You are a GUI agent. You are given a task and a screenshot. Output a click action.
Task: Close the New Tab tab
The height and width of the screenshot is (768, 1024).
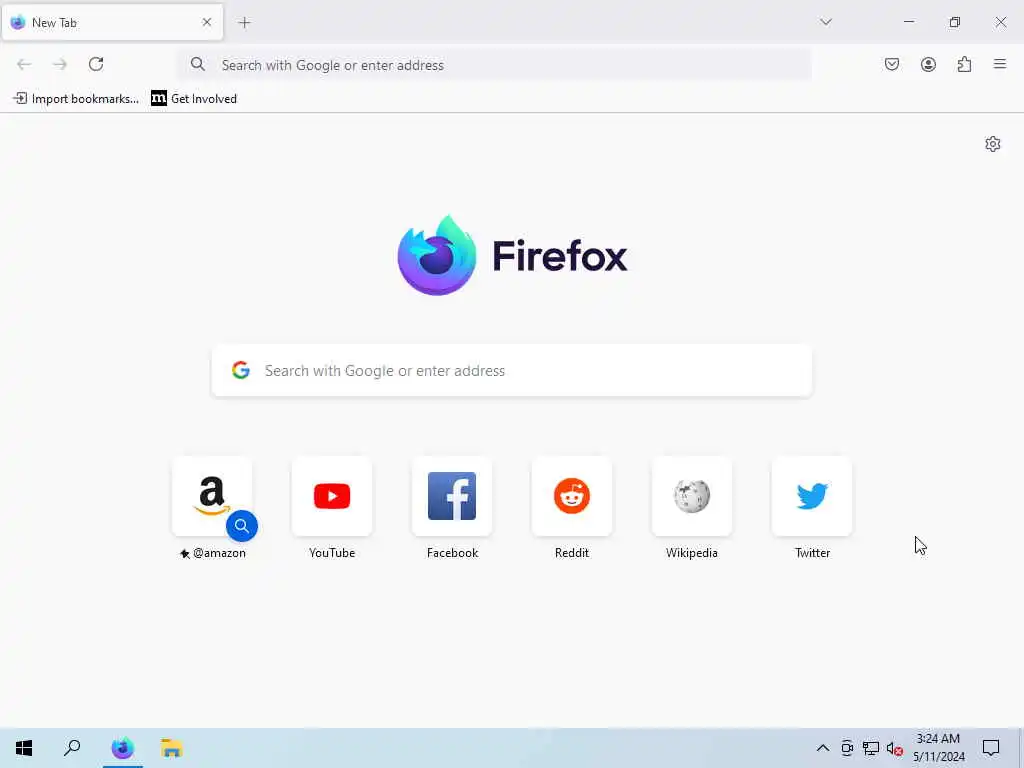[x=206, y=22]
